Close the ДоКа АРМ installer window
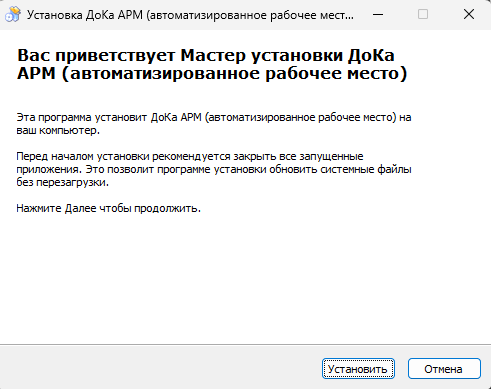Viewport: 491px width, 389px height. (469, 15)
